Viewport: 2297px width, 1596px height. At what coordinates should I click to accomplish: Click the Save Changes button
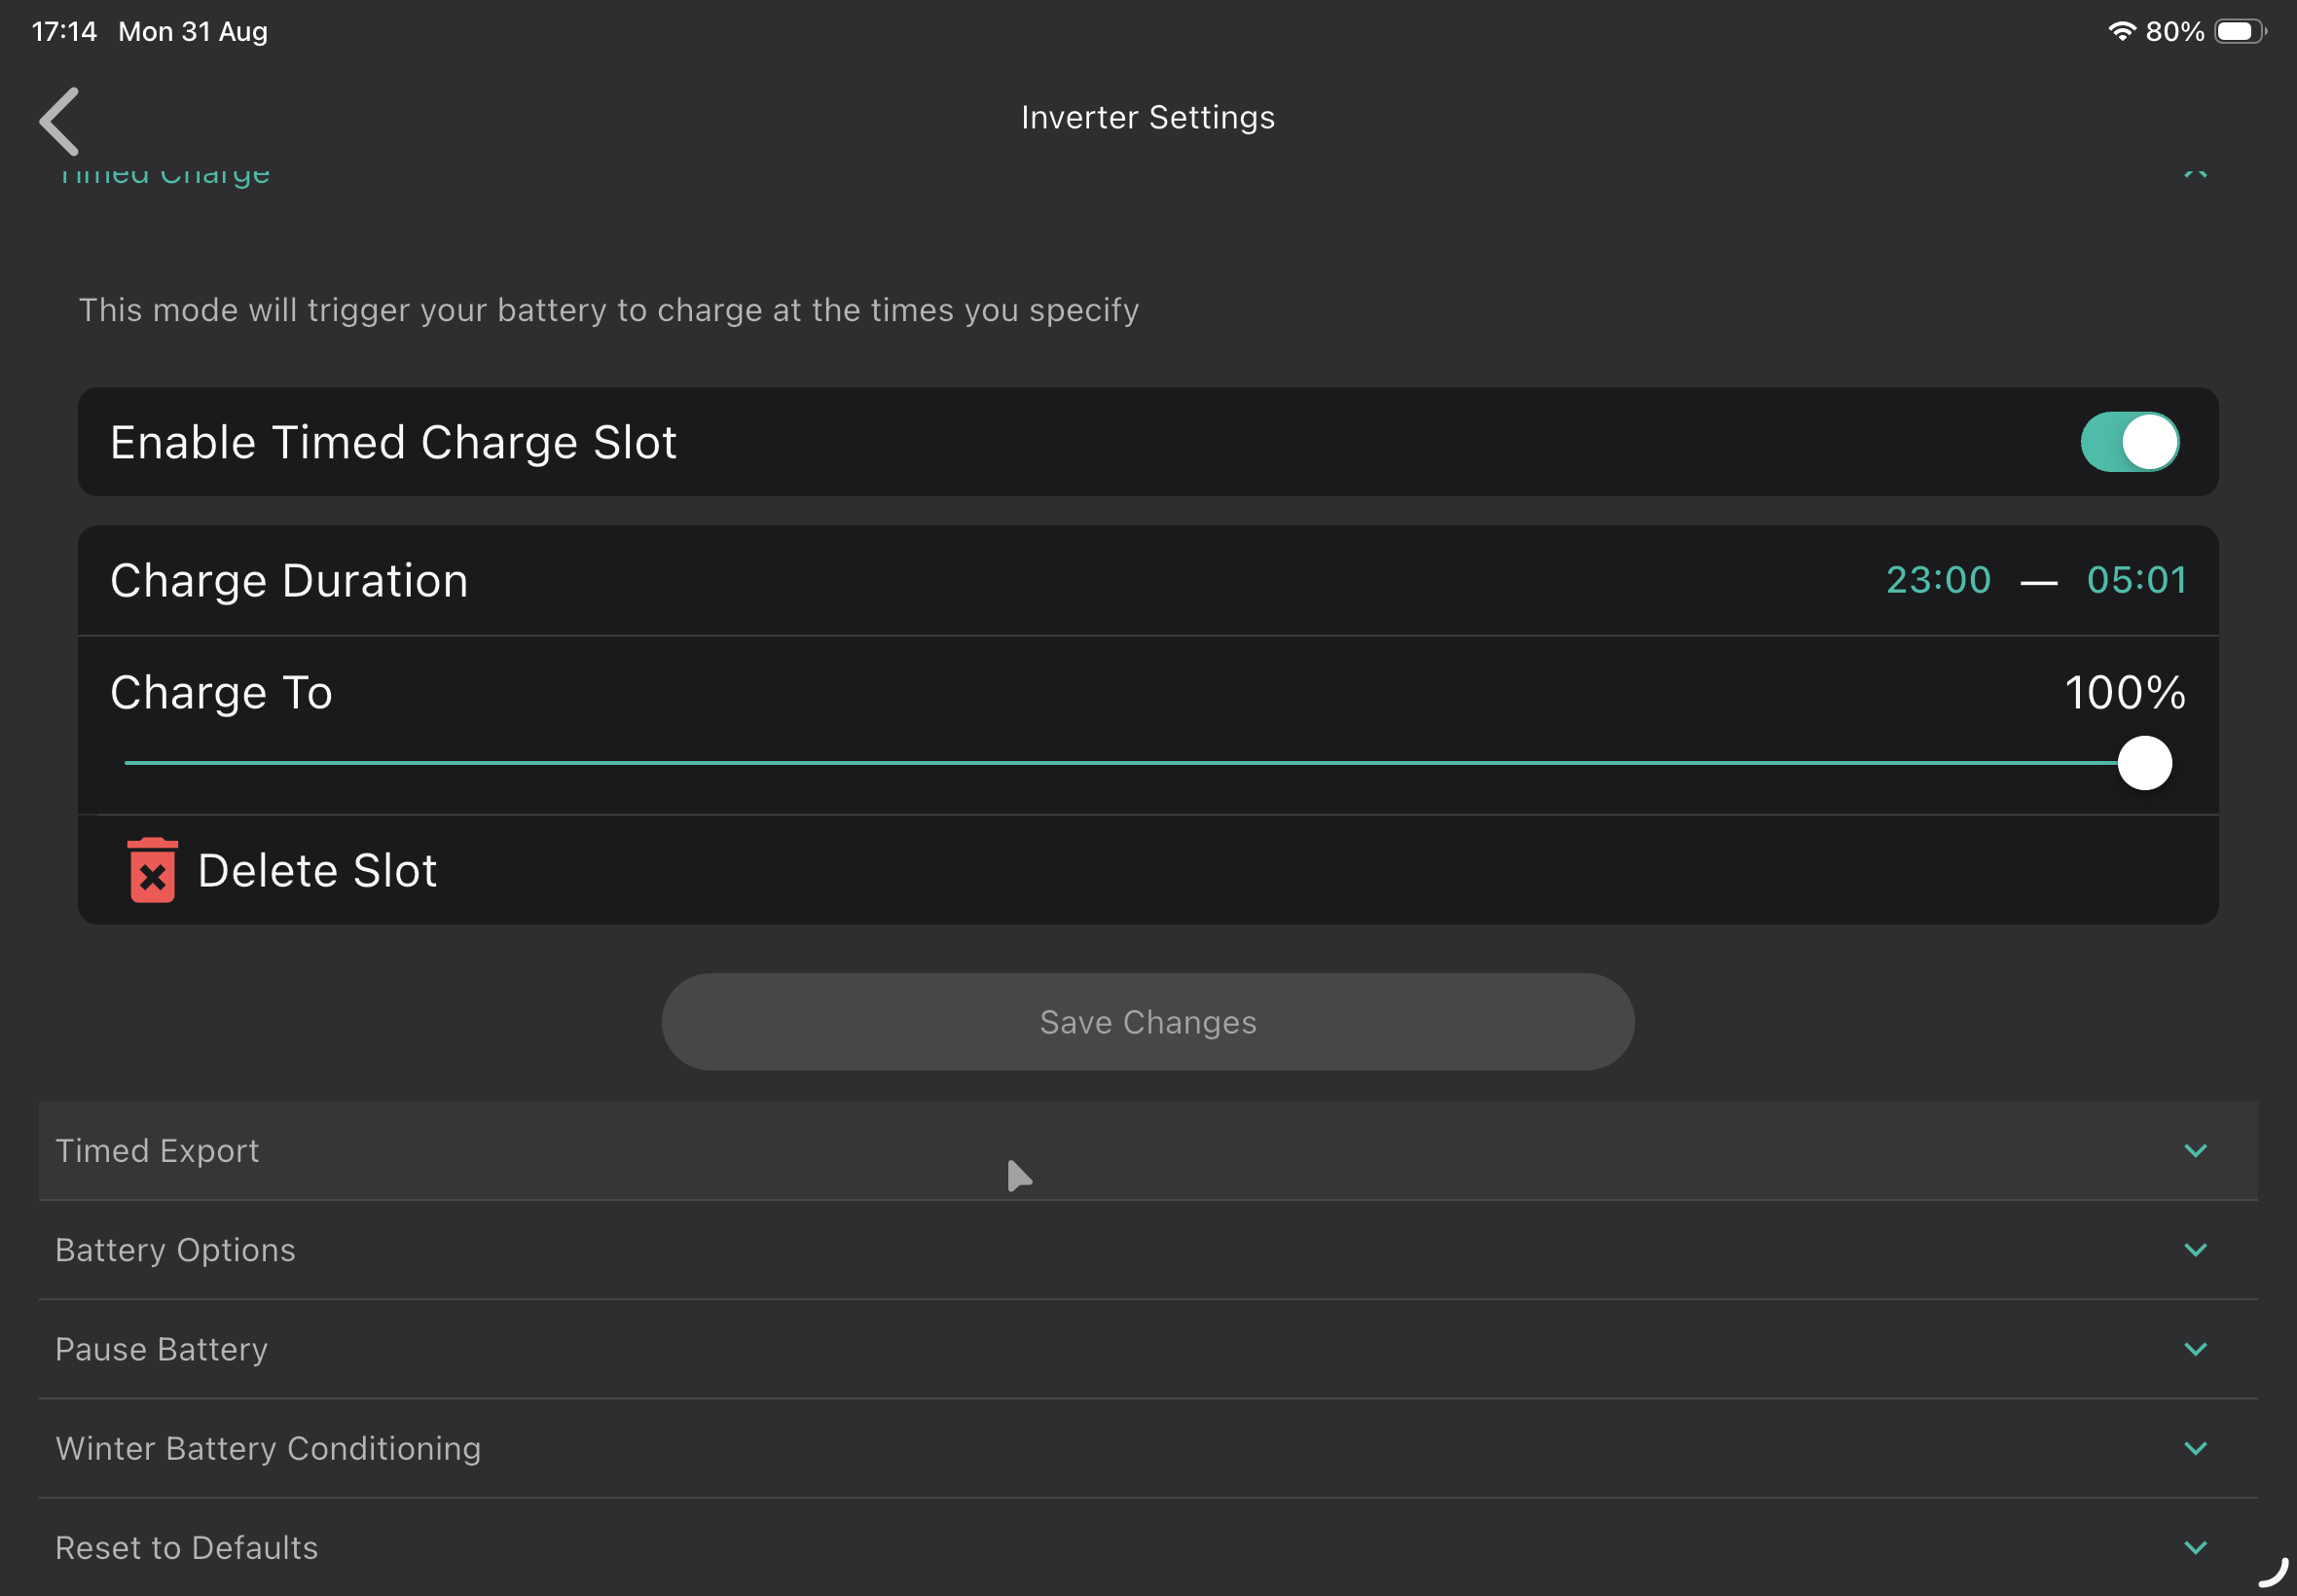(1148, 1022)
